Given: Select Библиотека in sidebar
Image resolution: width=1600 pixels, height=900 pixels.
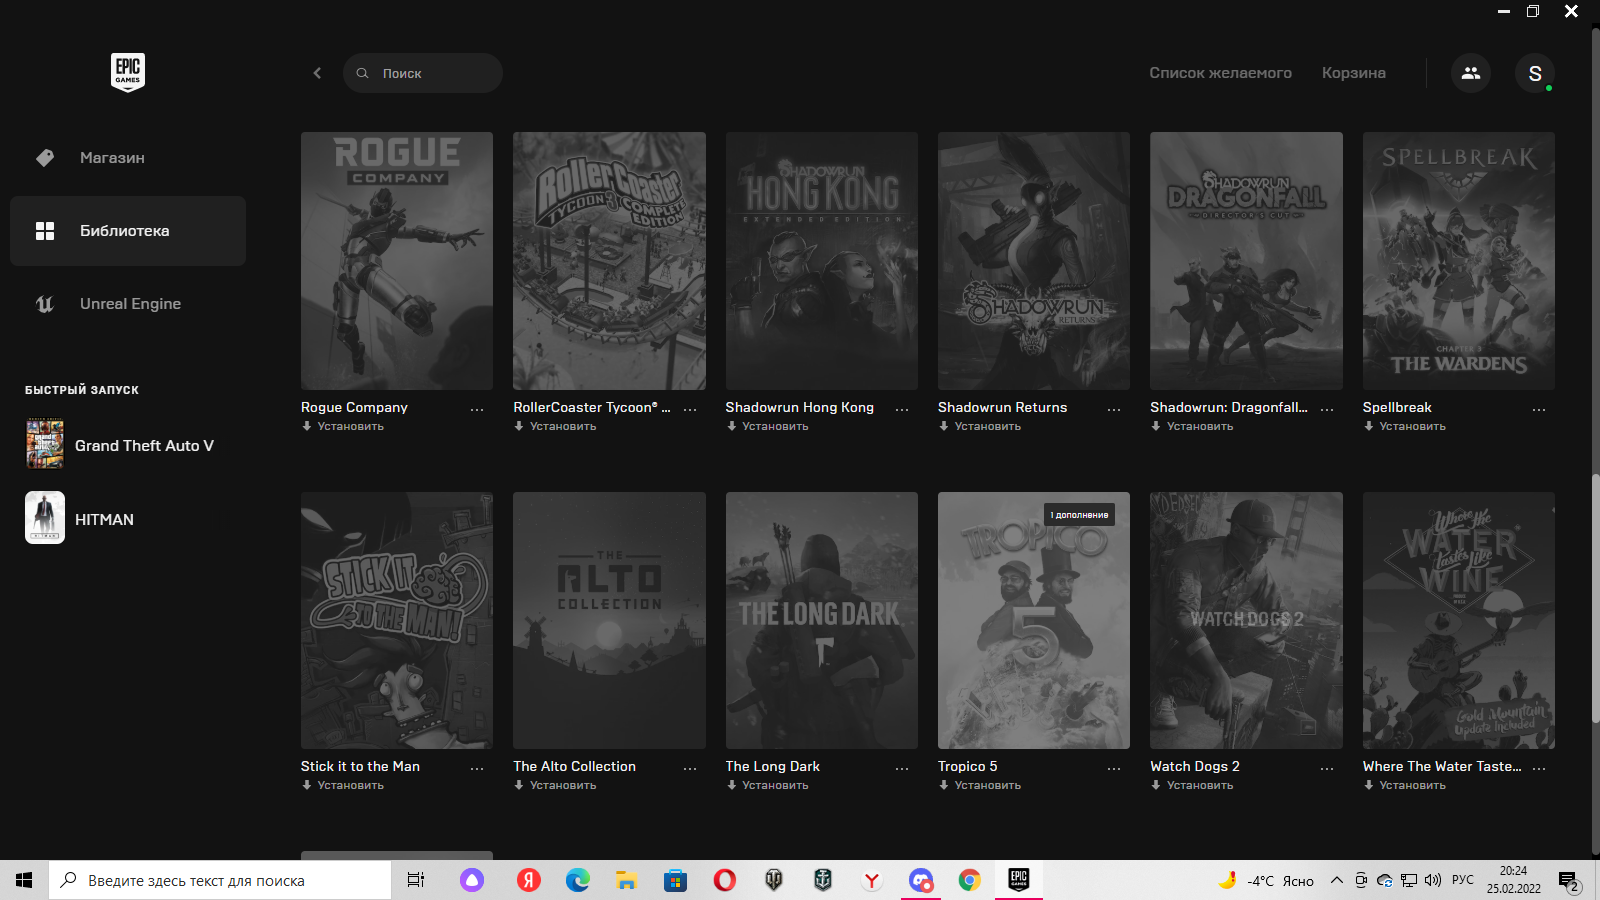Looking at the screenshot, I should (x=128, y=231).
